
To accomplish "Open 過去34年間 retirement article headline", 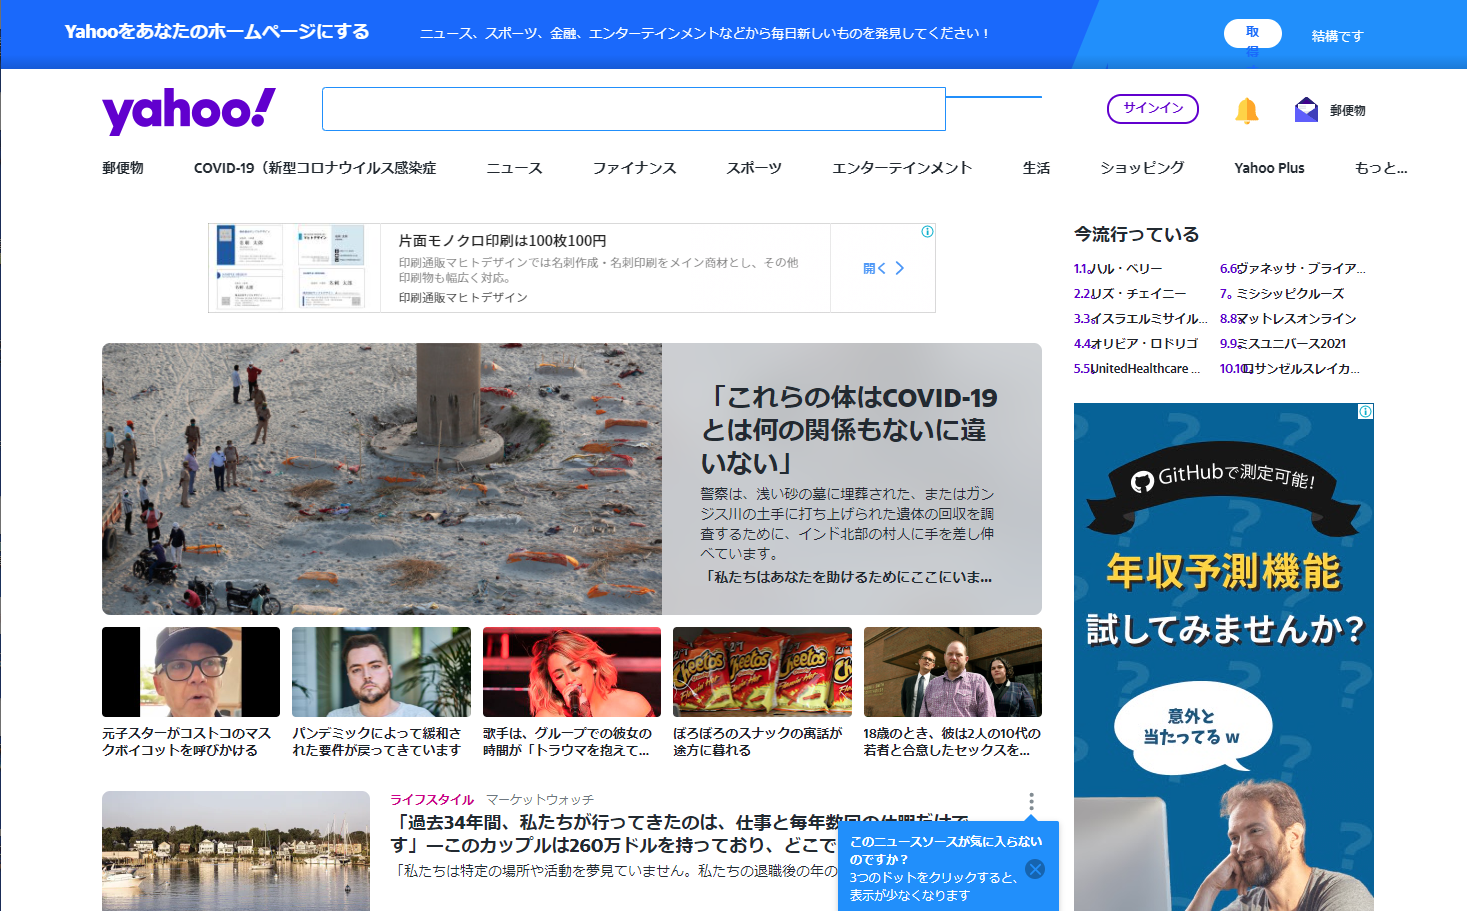I will 680,833.
